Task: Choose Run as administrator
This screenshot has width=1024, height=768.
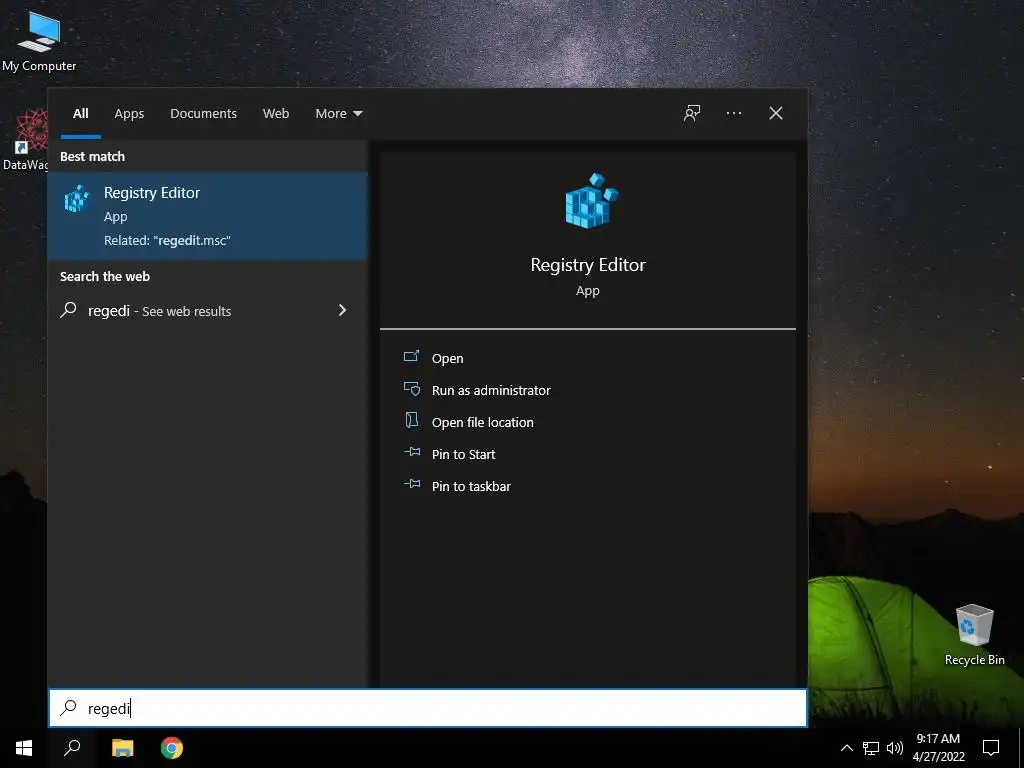Action: click(x=491, y=390)
